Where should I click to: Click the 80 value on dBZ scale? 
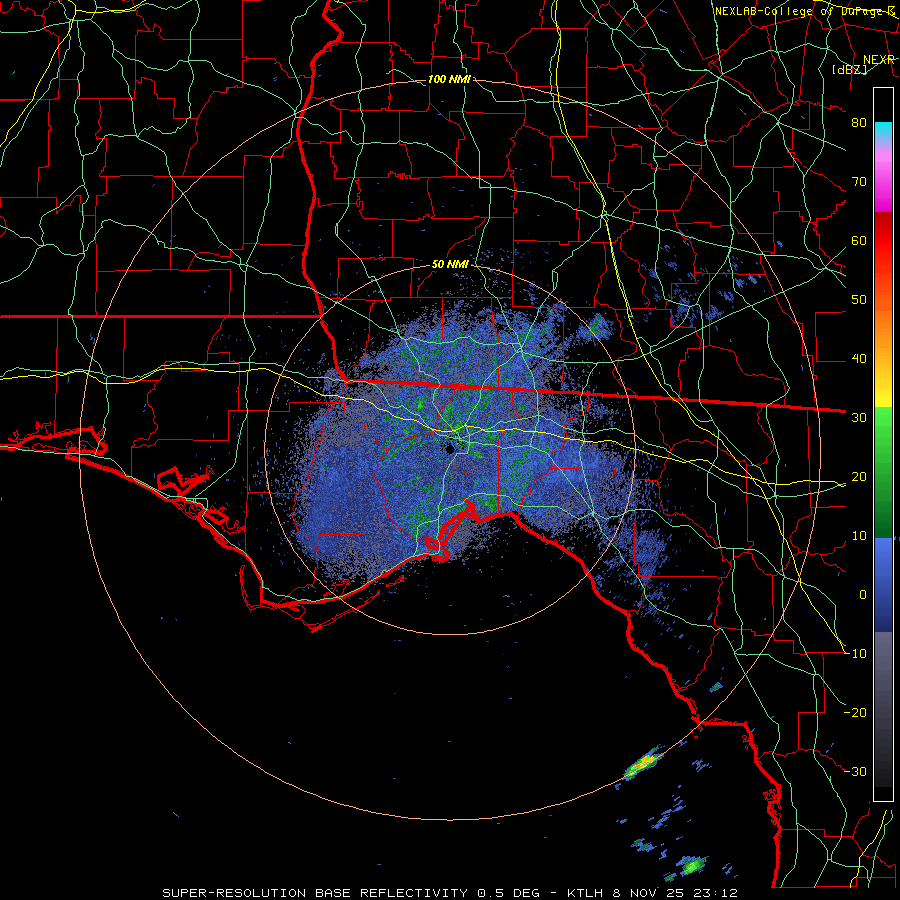859,123
